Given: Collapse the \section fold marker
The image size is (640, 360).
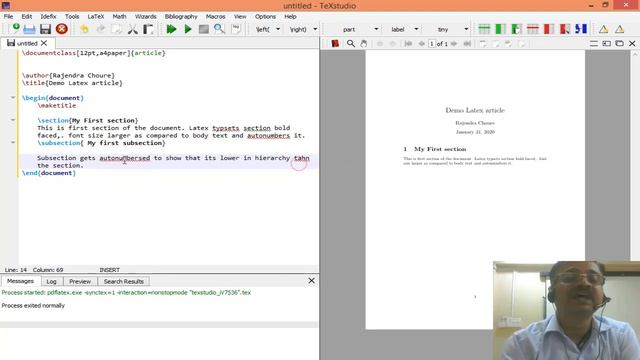Looking at the screenshot, I should coord(13,120).
